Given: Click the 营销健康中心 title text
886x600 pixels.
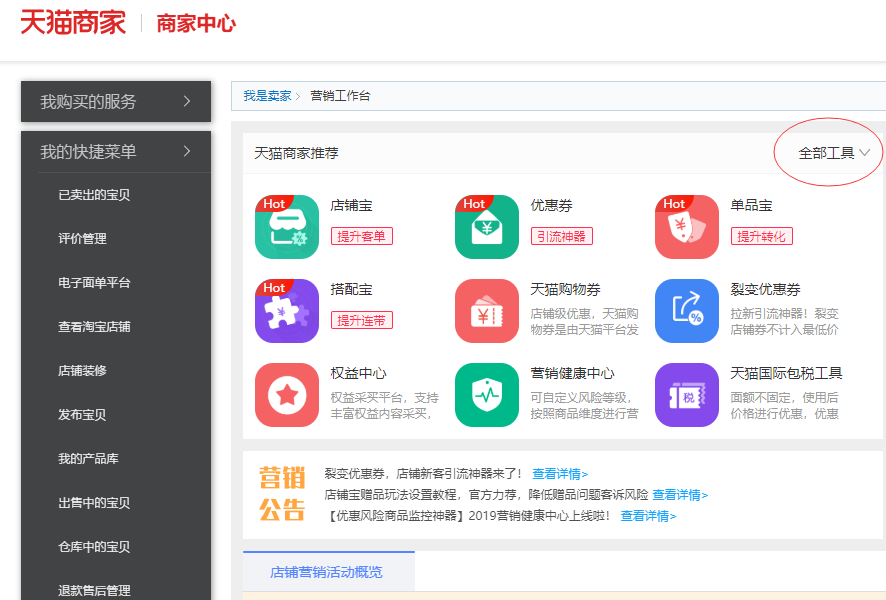Looking at the screenshot, I should pos(572,373).
